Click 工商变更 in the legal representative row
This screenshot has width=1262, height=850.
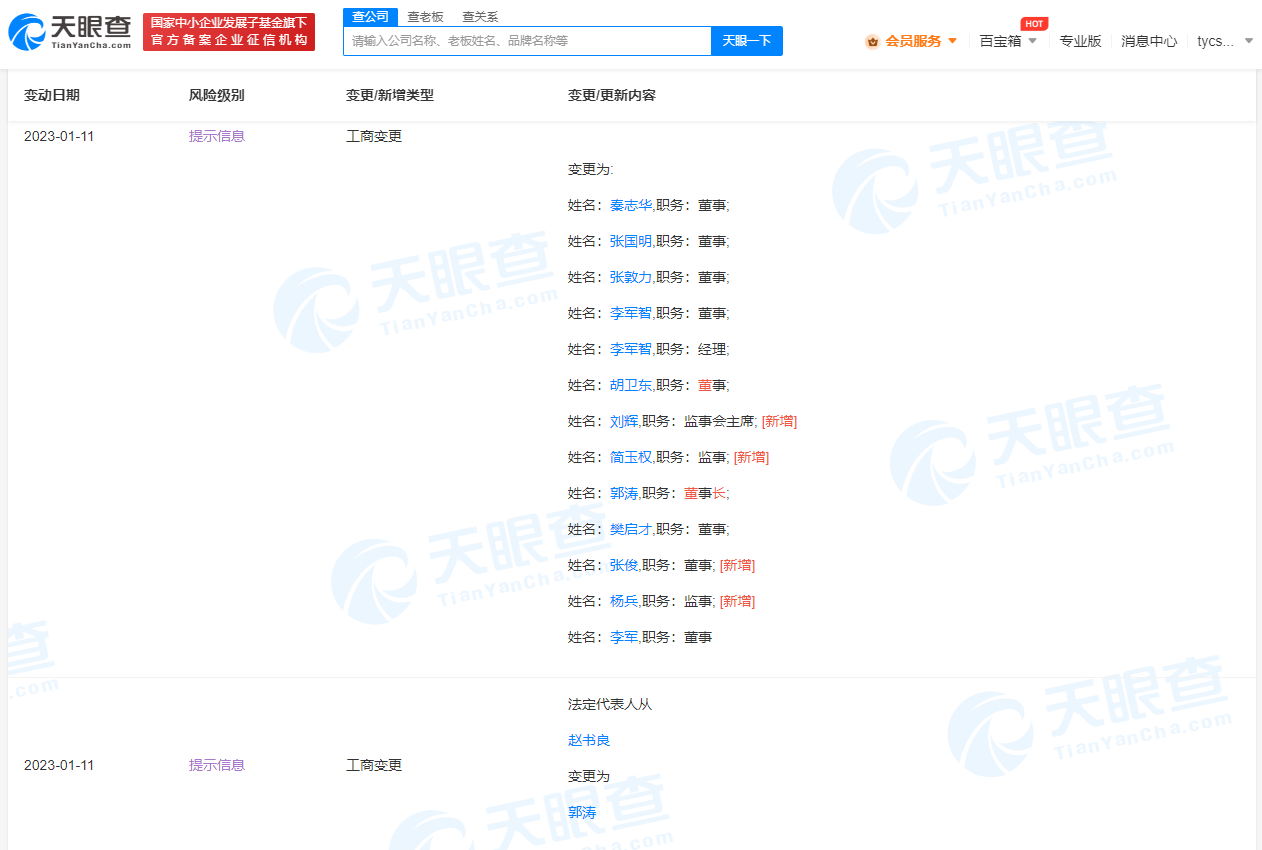tap(374, 765)
